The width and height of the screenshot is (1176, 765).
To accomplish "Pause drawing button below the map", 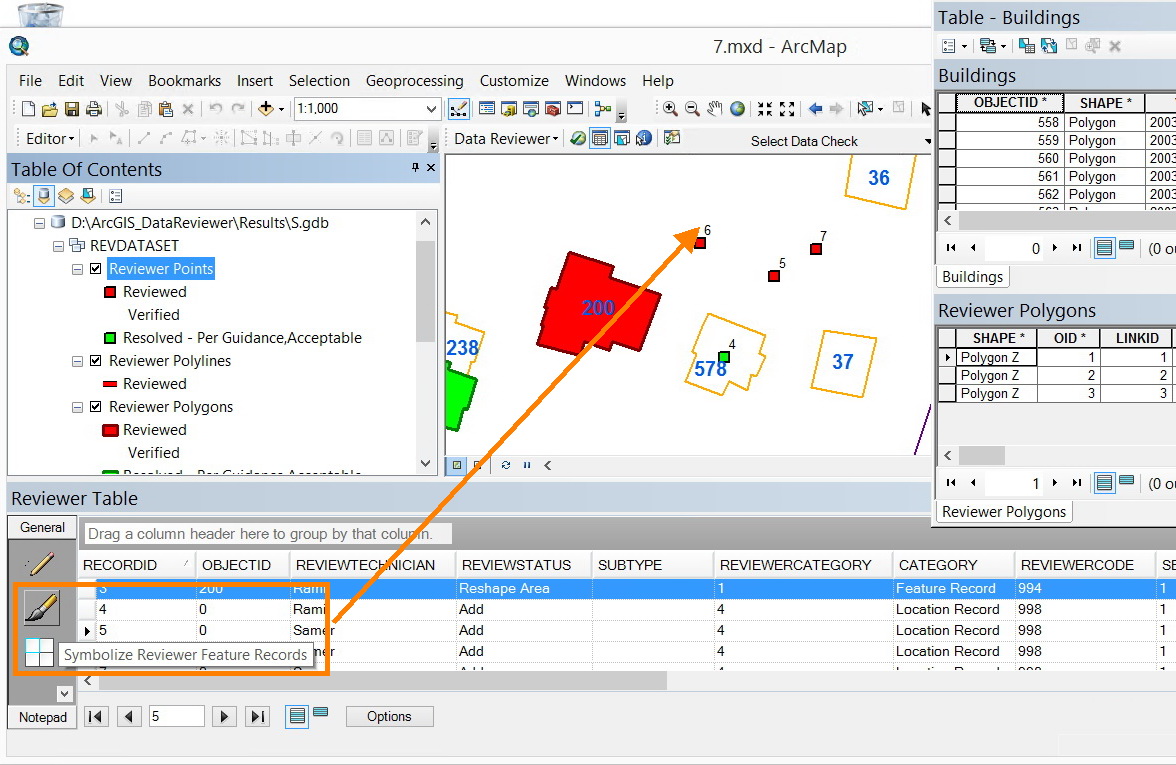I will click(x=527, y=465).
